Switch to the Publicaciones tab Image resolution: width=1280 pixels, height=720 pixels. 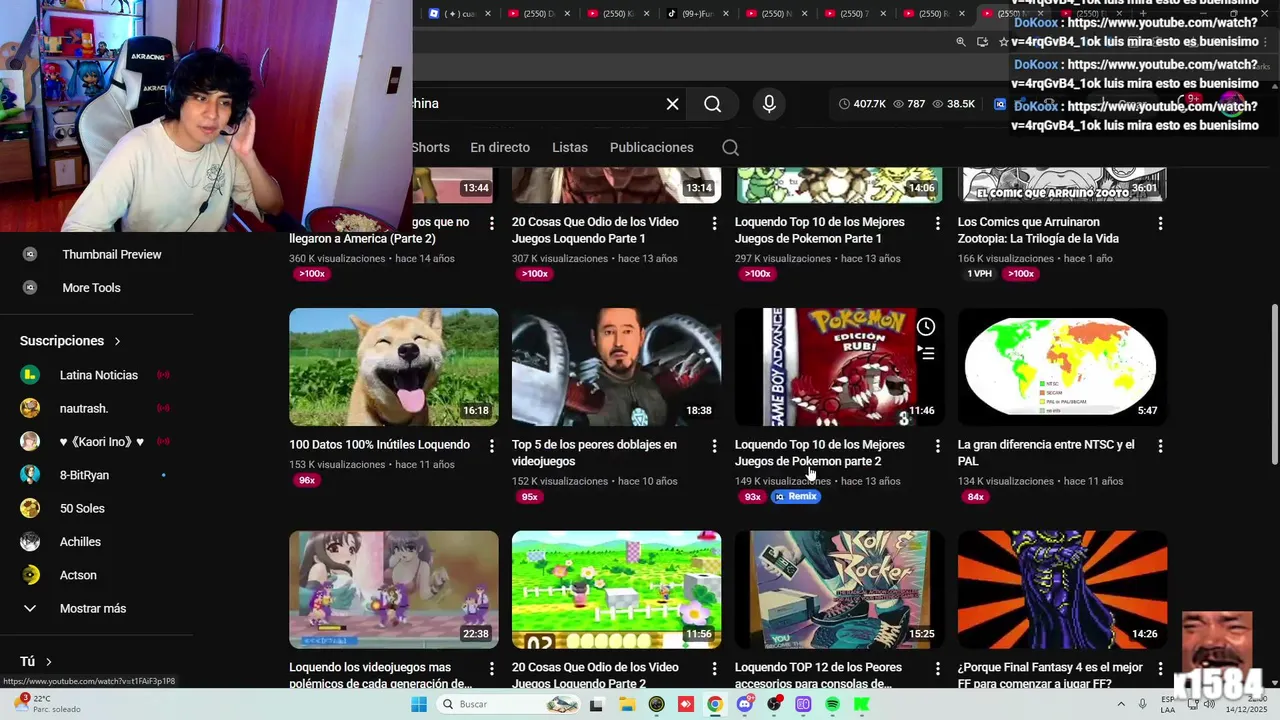coord(651,147)
